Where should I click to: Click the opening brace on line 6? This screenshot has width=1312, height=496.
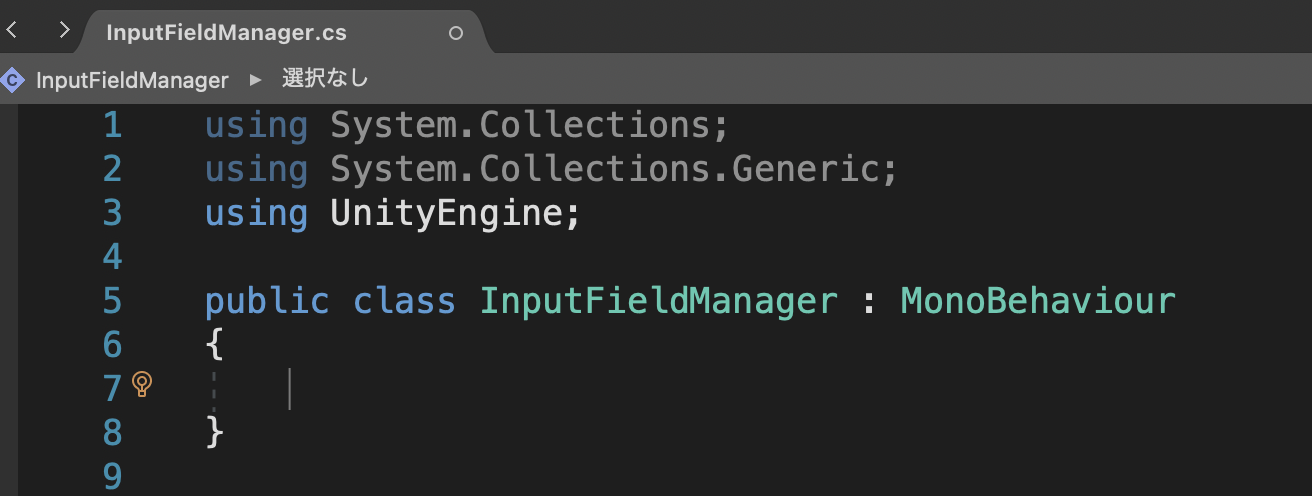click(x=214, y=345)
